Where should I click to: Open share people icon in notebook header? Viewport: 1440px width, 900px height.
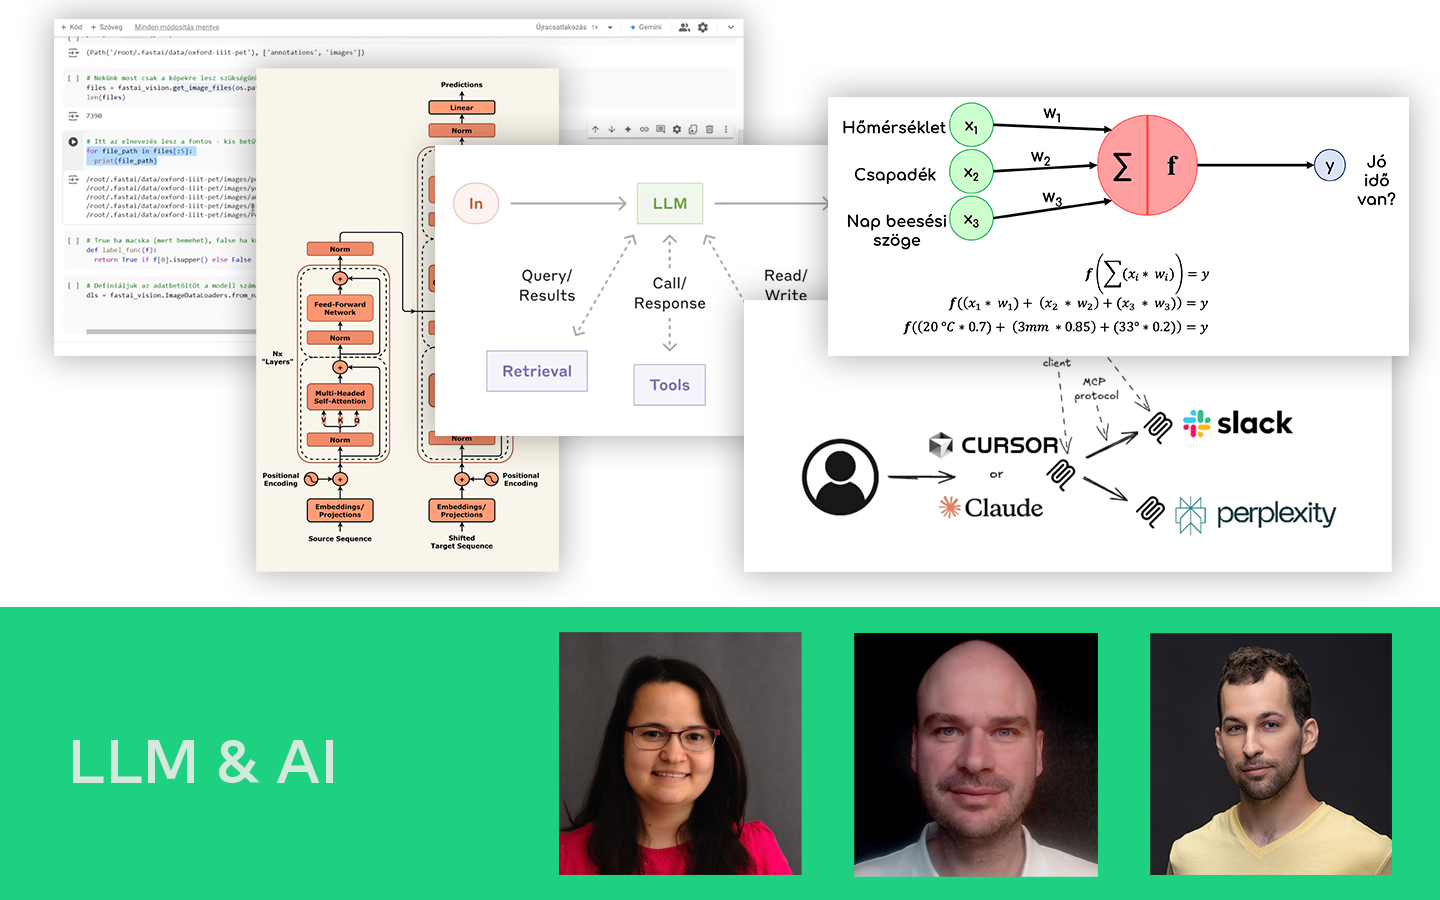coord(684,27)
